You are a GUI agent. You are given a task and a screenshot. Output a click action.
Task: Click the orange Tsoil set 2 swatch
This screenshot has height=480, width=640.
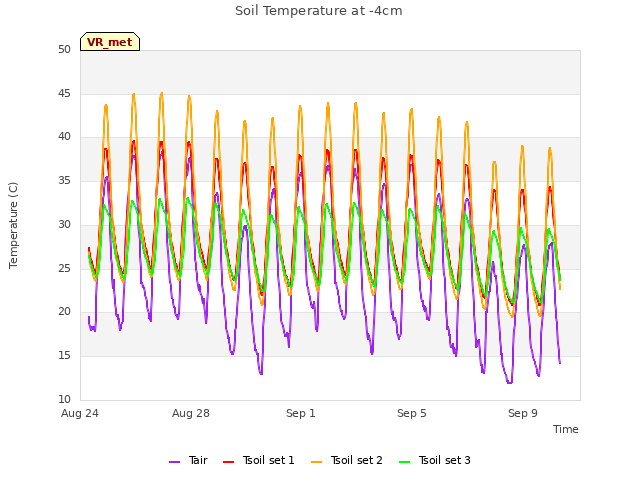coord(317,462)
